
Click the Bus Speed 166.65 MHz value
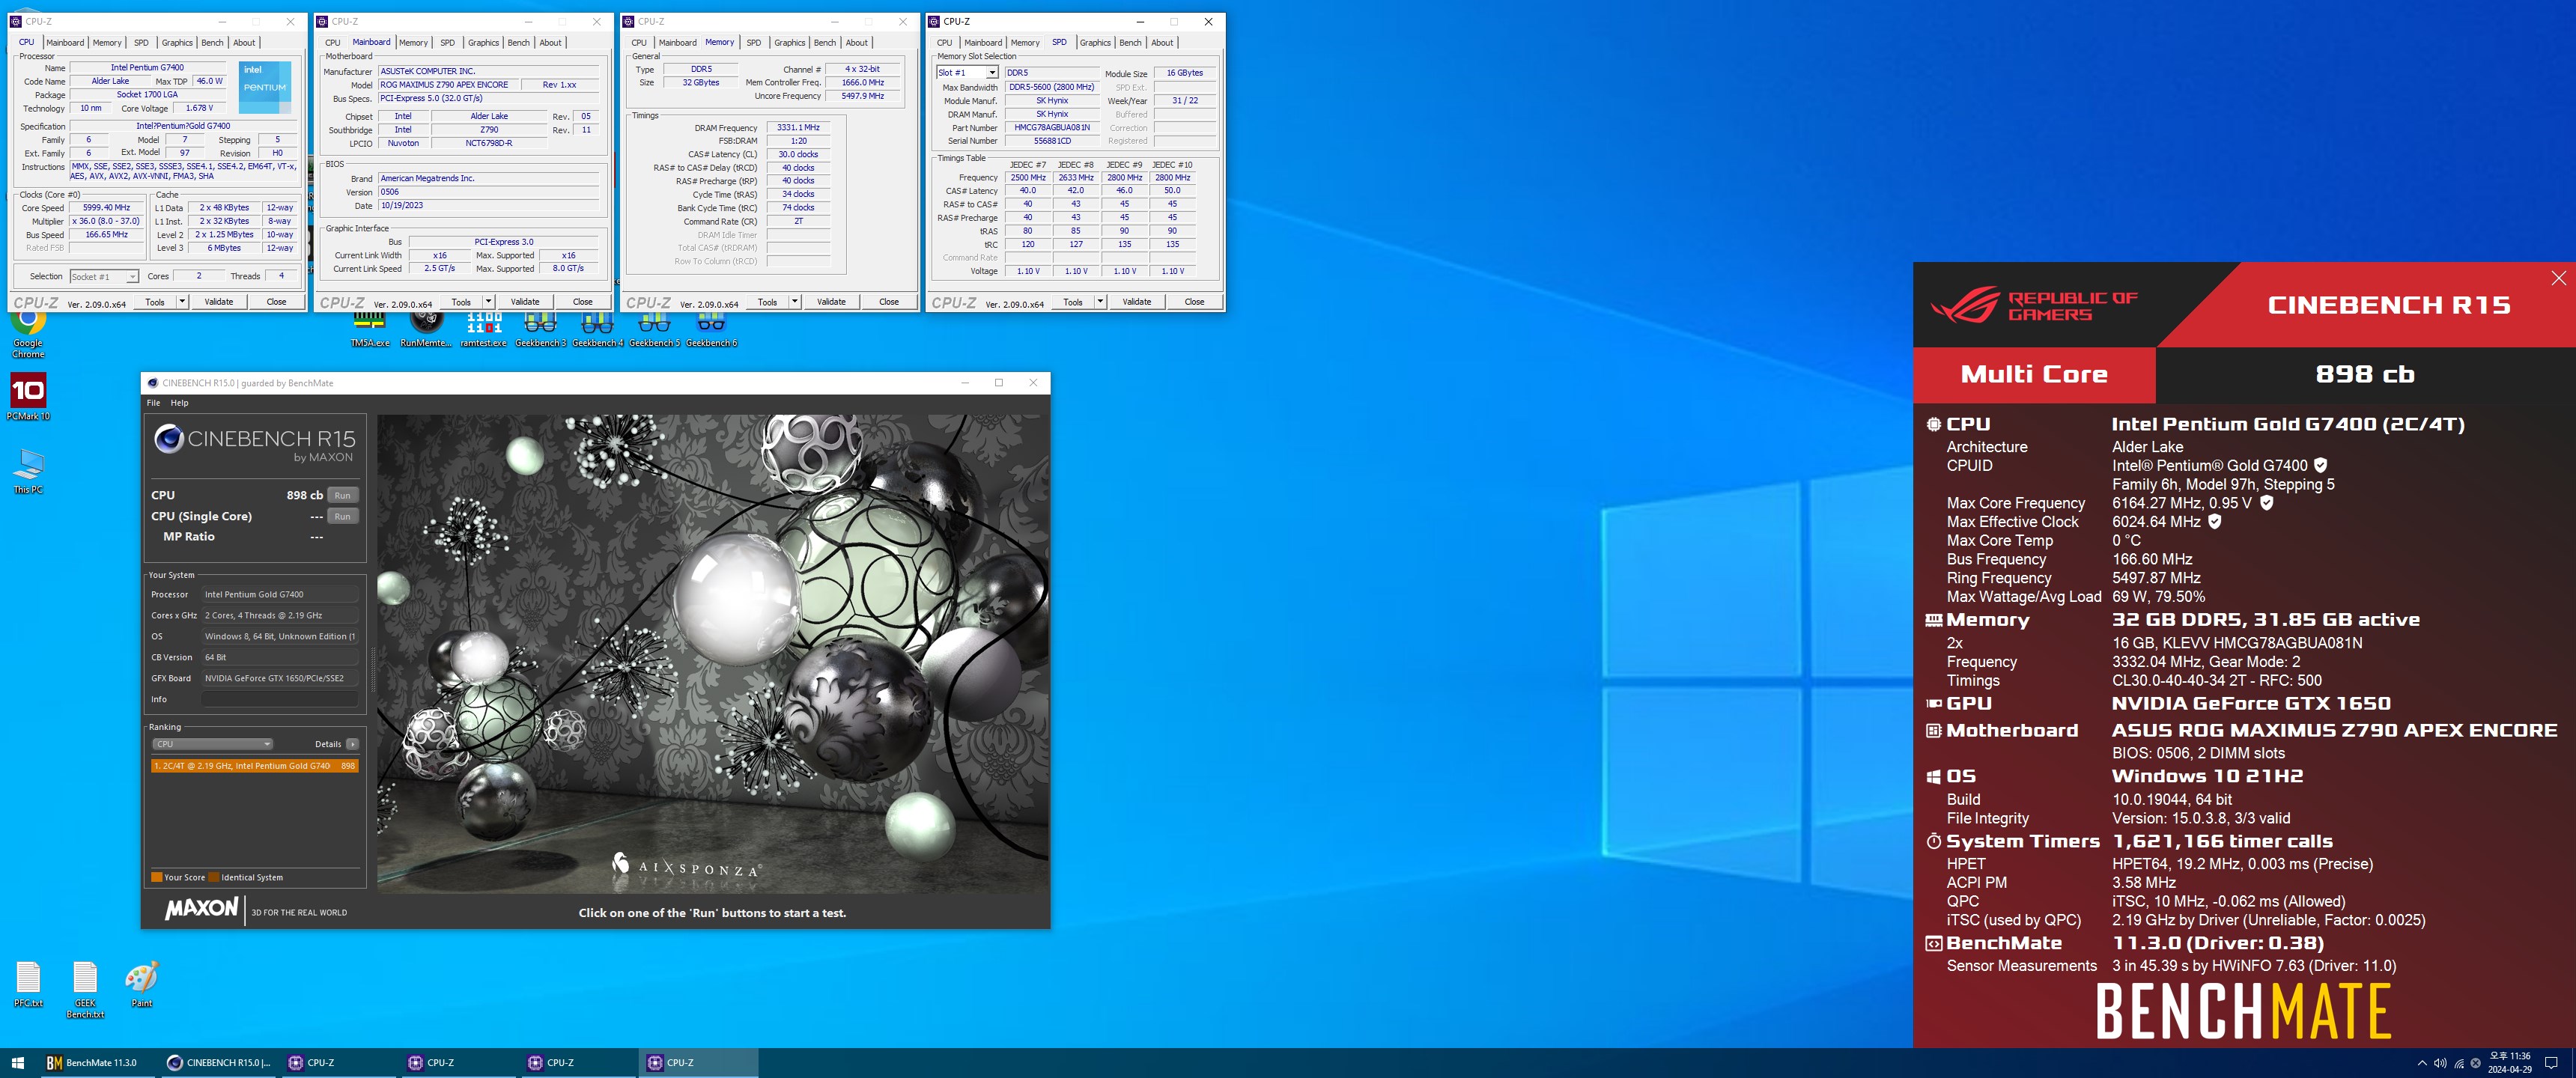(x=106, y=234)
